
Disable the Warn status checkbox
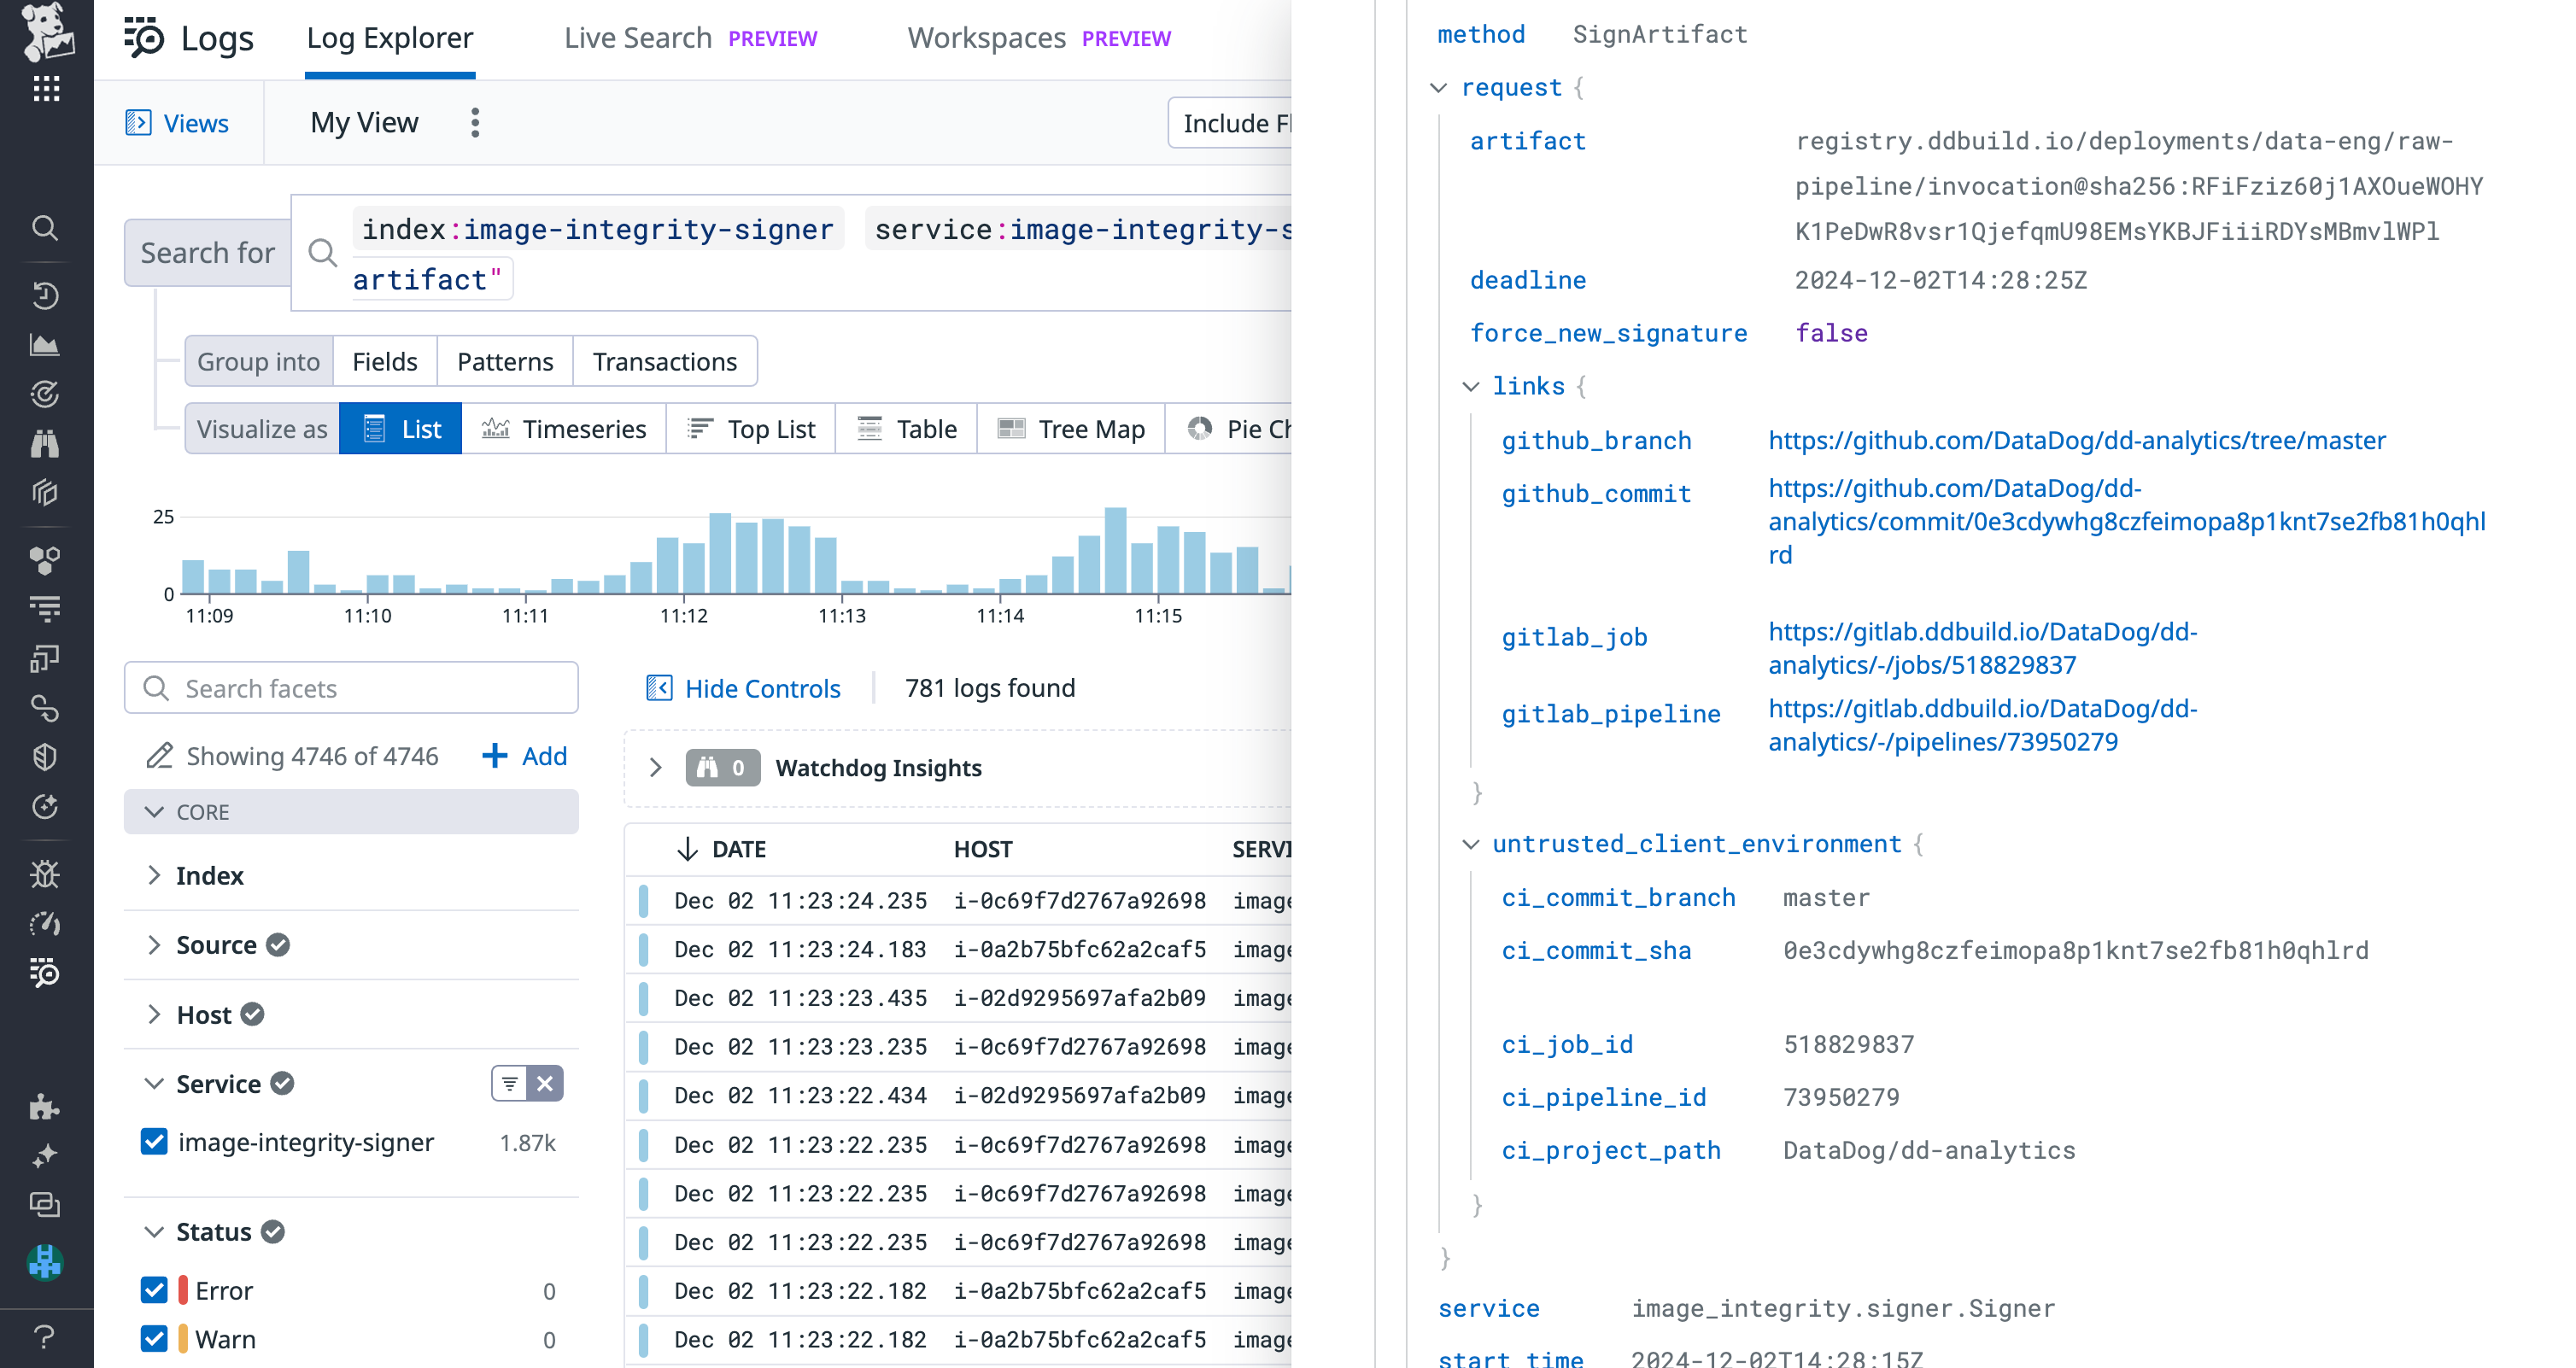[155, 1338]
